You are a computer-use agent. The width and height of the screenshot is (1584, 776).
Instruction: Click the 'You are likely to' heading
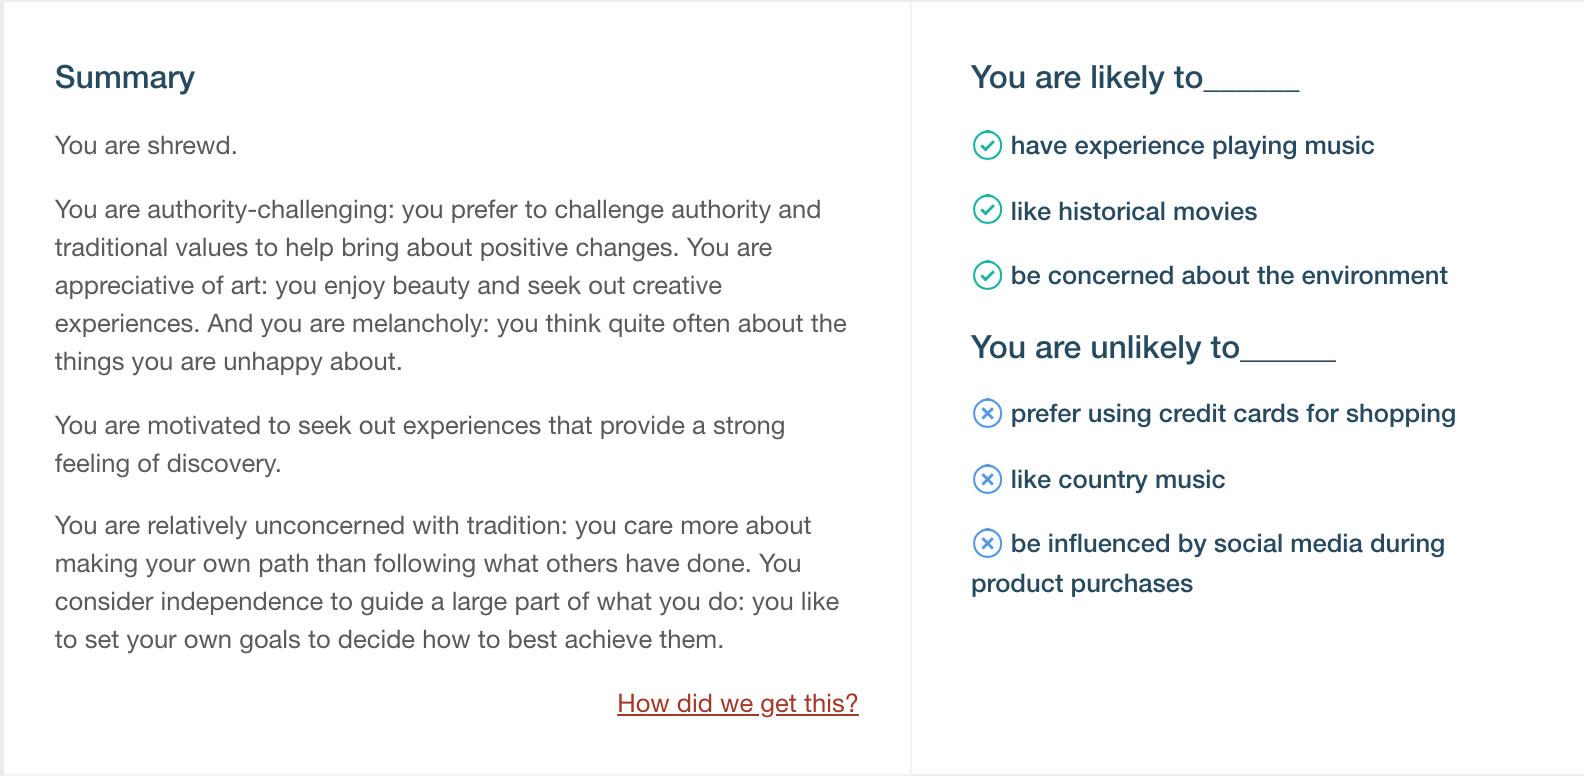coord(1135,78)
